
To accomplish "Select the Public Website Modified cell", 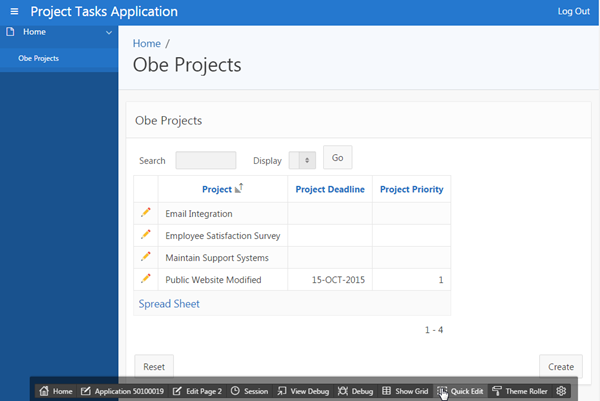I will tap(223, 280).
